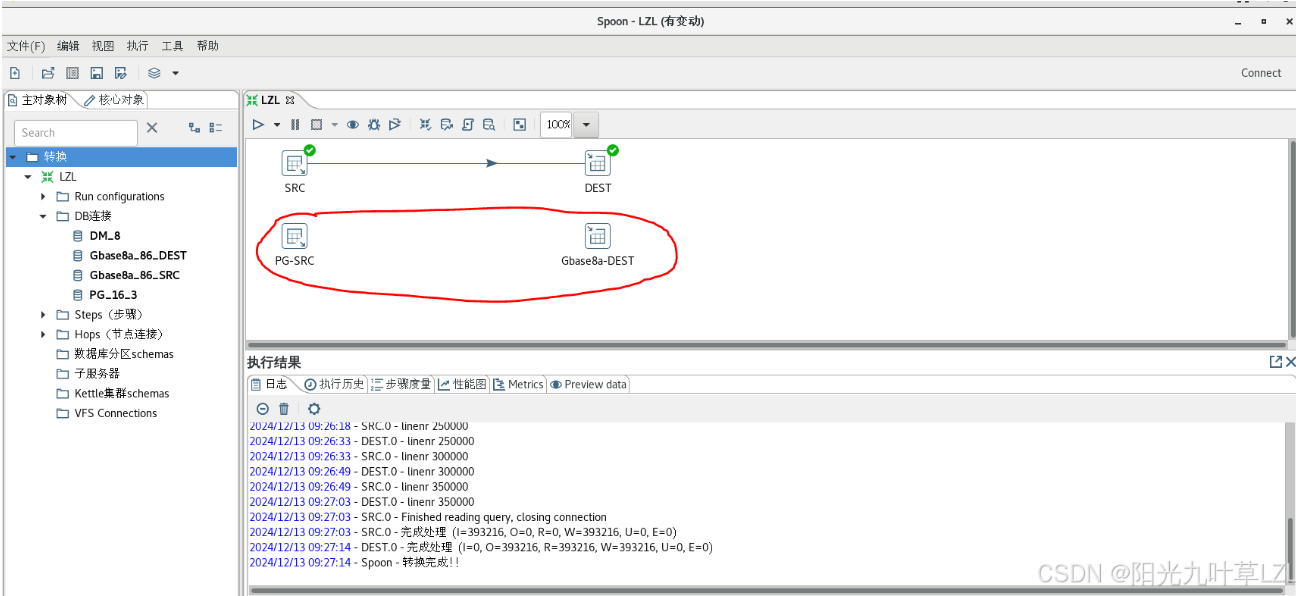Expand the Hops（节点连接）node

coord(43,334)
